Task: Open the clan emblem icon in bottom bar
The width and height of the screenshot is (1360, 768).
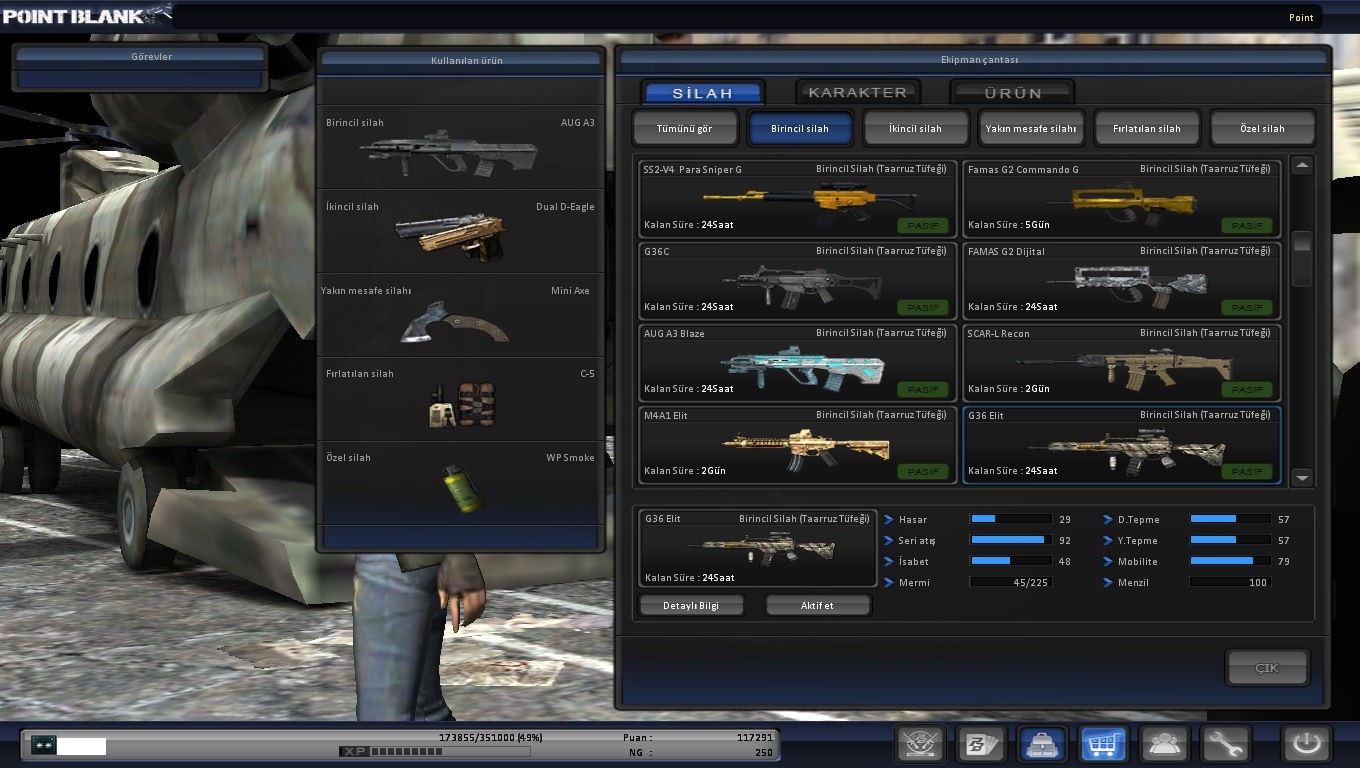Action: [920, 744]
